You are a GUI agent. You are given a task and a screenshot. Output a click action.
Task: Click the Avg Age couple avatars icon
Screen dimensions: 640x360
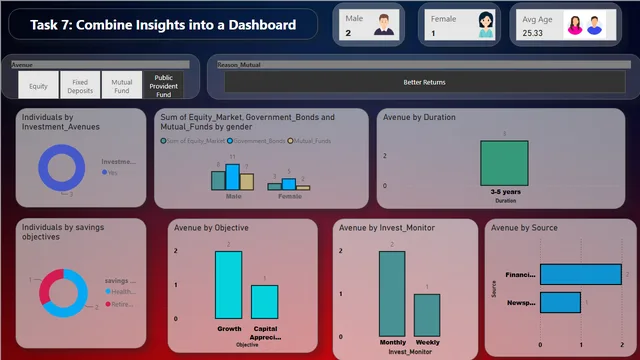click(x=584, y=25)
